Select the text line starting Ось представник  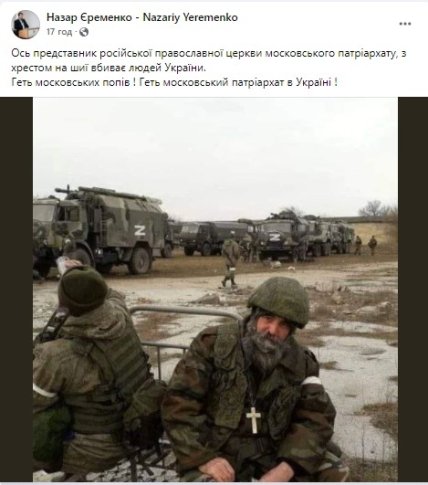[x=209, y=54]
